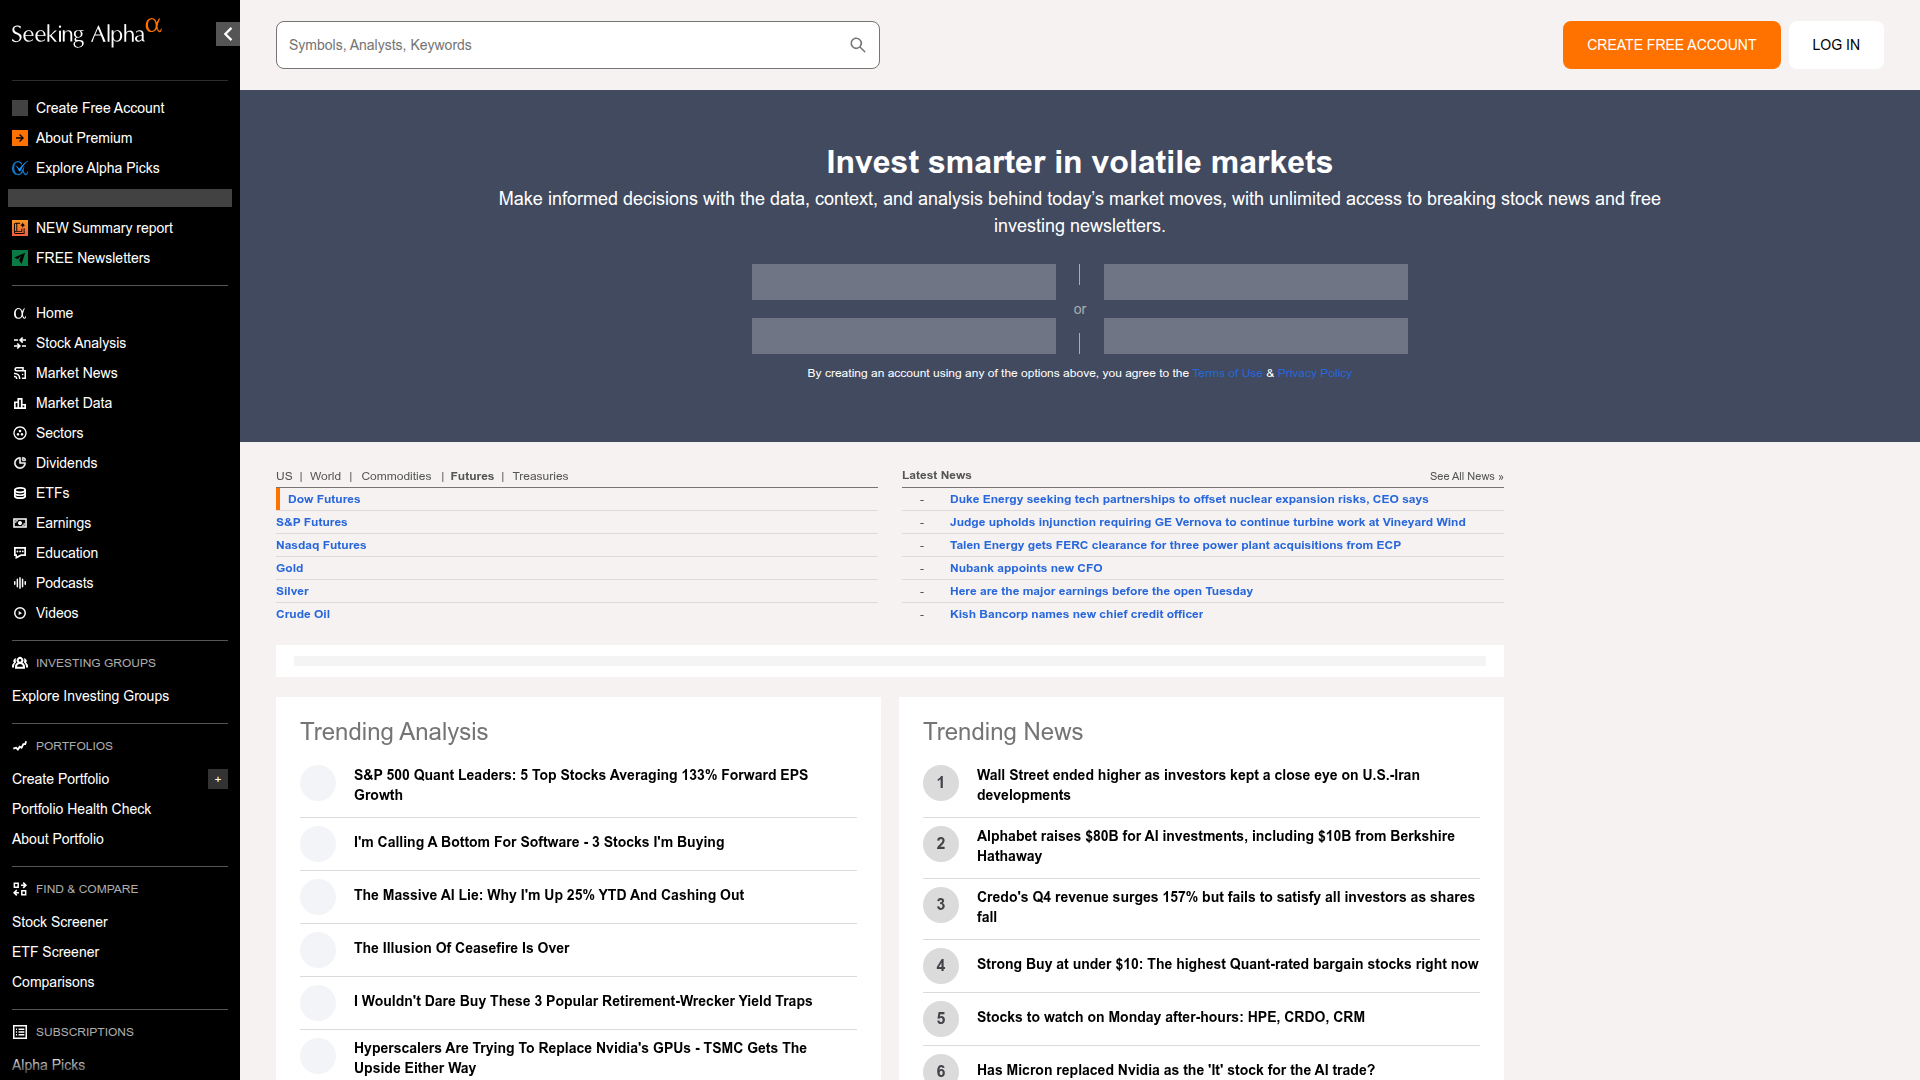Open the Gold futures row
The width and height of the screenshot is (1920, 1080).
[x=577, y=568]
